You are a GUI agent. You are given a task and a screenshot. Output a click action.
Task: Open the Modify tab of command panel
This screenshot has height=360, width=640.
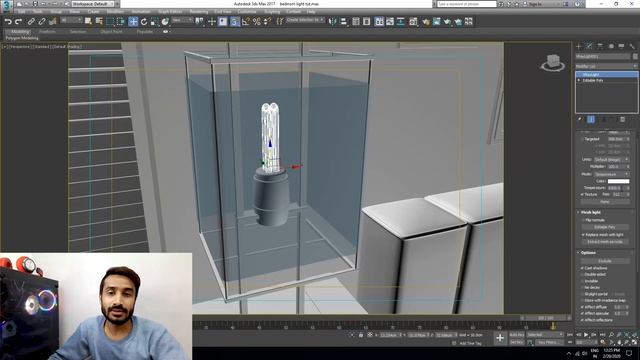[x=589, y=46]
